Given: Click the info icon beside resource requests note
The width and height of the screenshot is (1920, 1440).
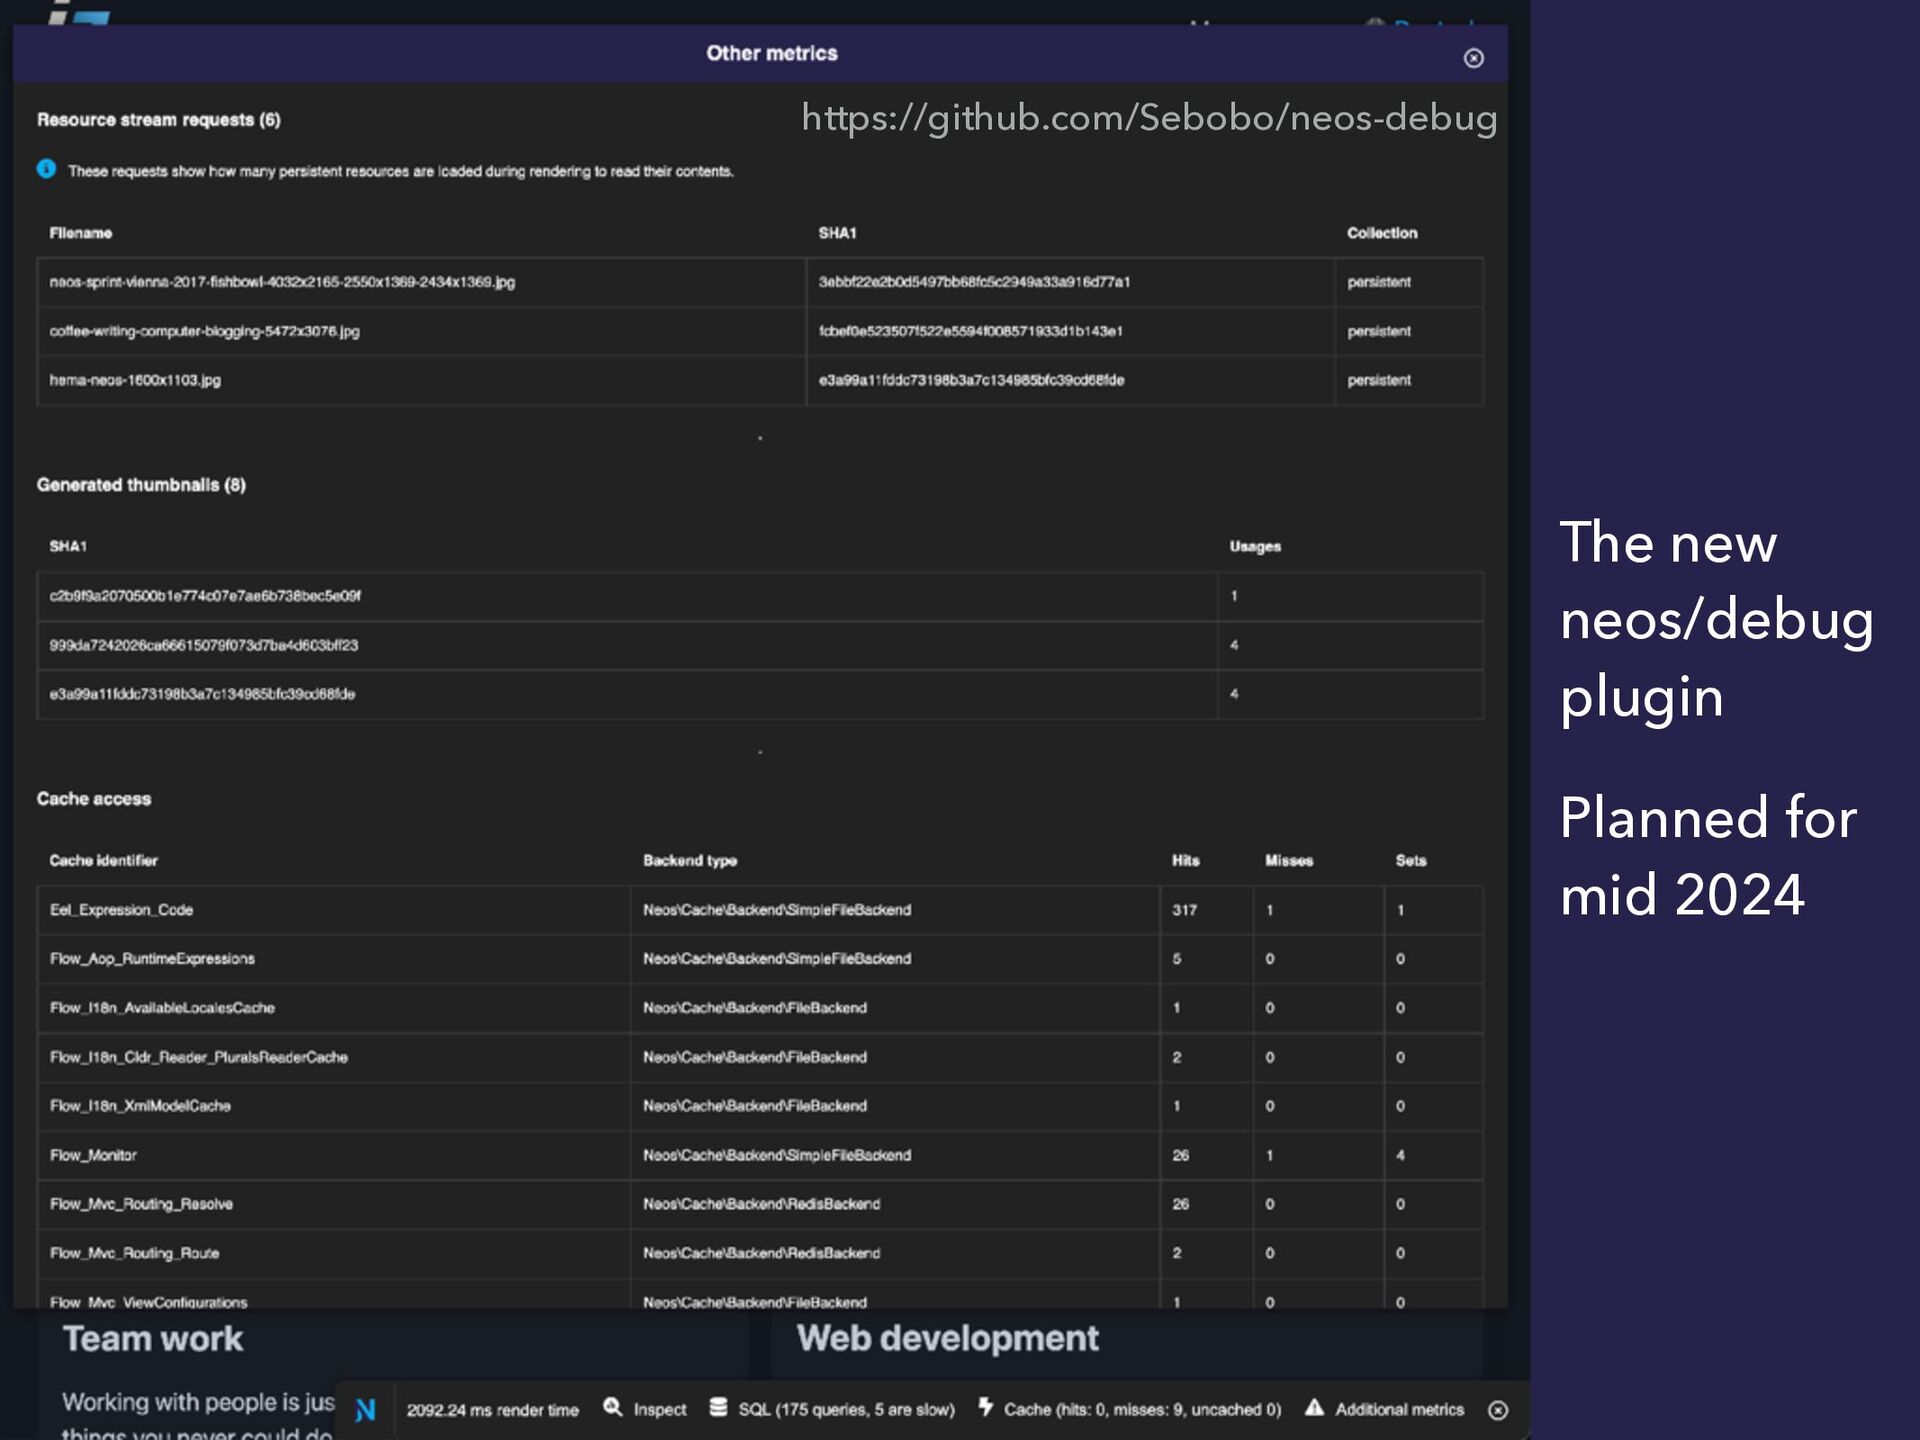Looking at the screenshot, I should pos(46,169).
